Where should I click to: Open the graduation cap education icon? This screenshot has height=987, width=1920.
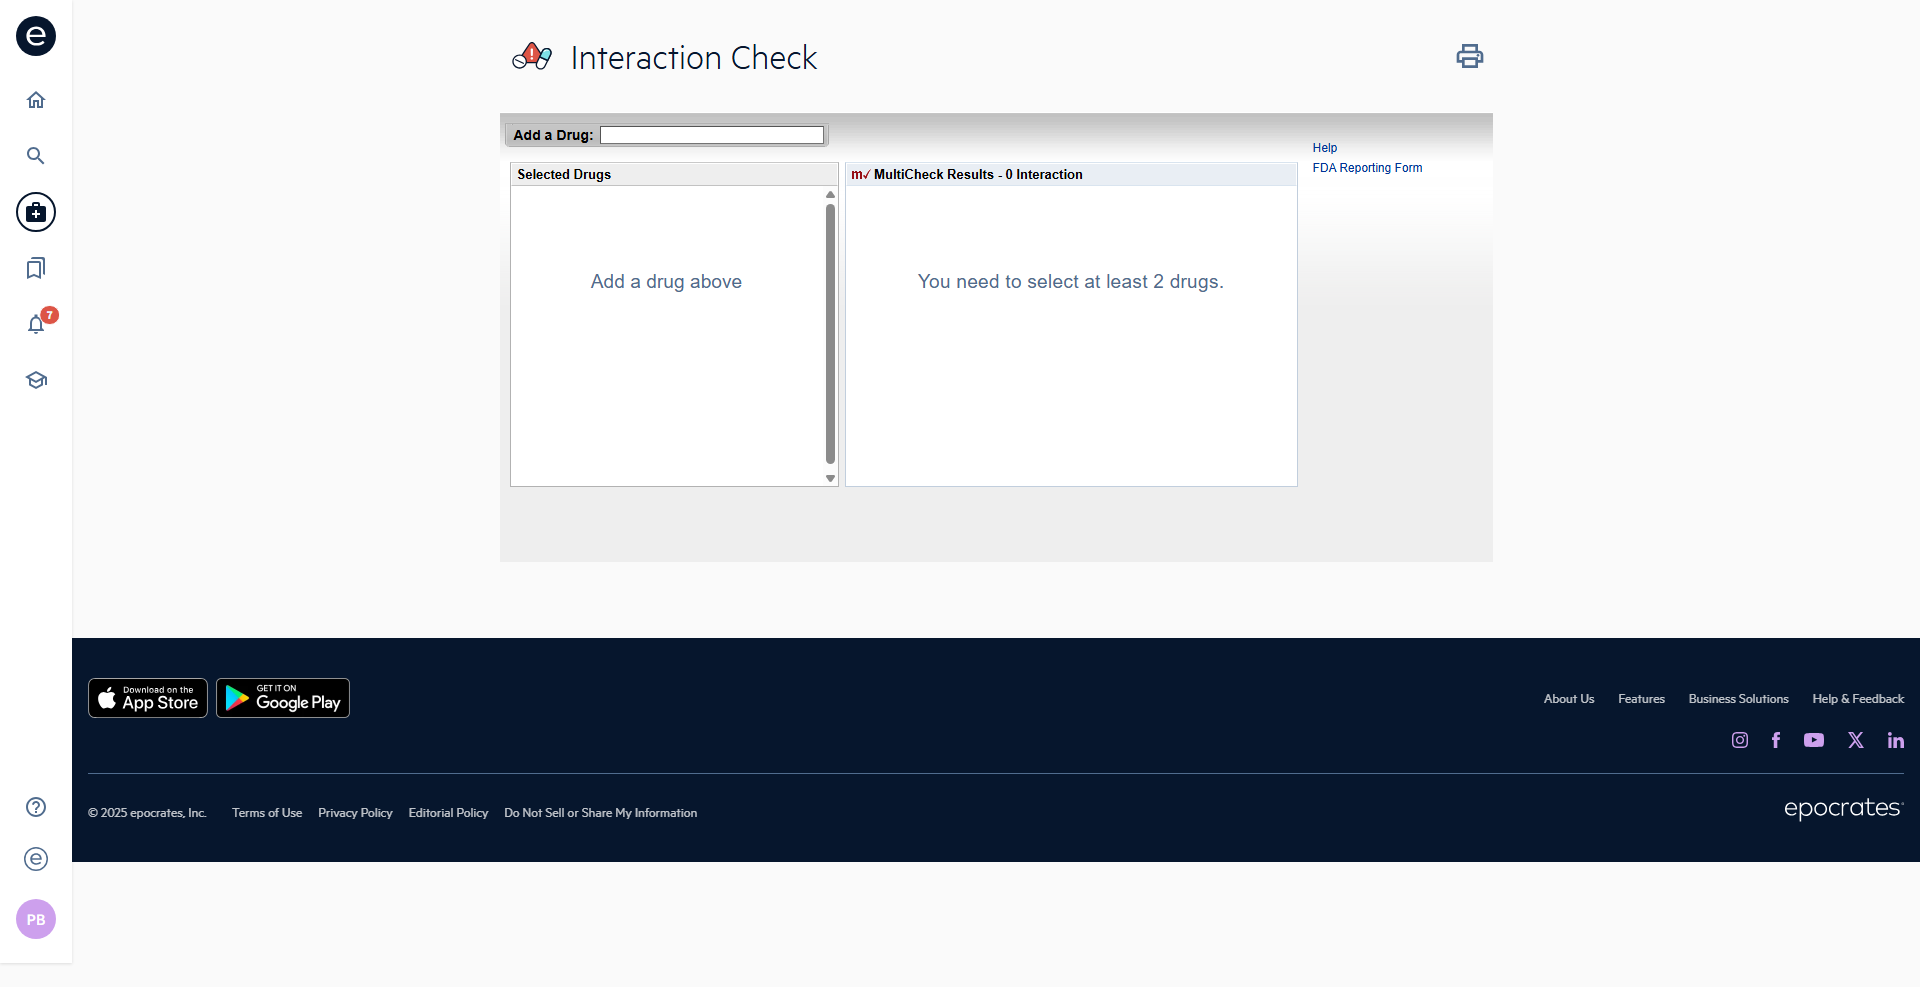[36, 380]
